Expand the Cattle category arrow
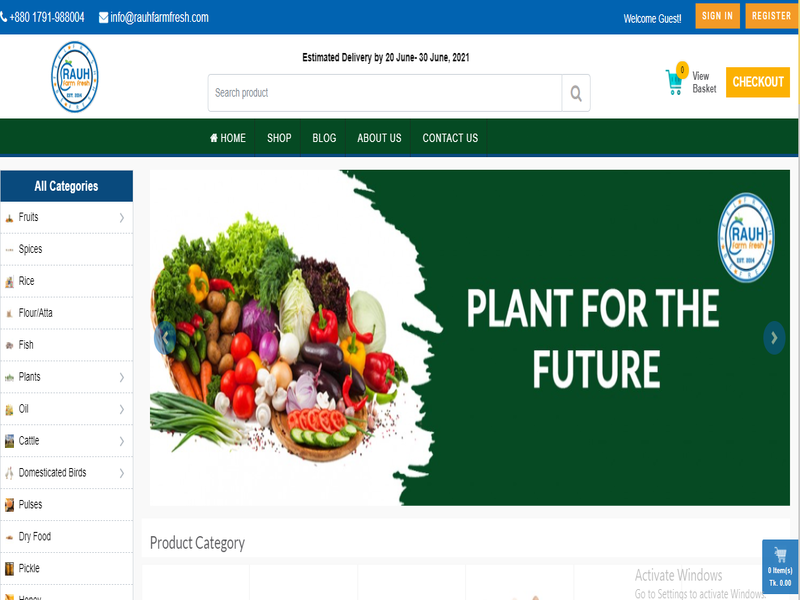 tap(122, 441)
